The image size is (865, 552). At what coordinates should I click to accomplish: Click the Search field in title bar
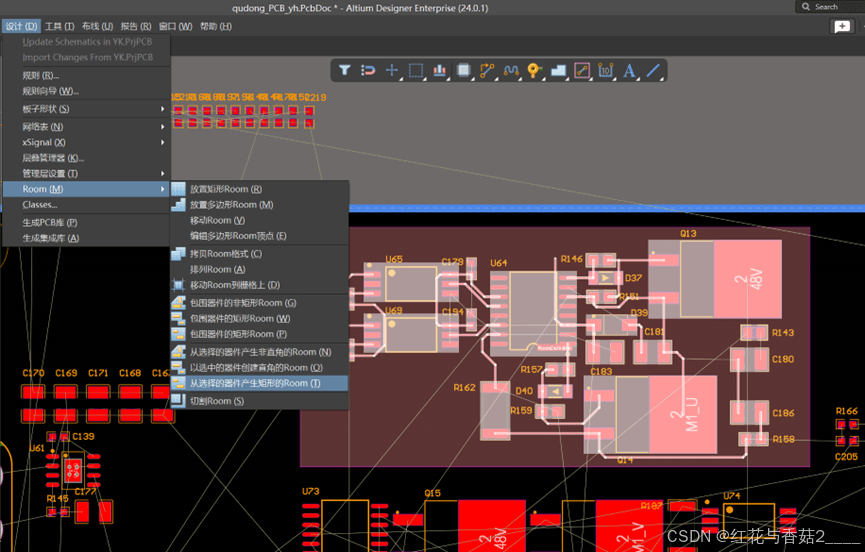point(830,7)
